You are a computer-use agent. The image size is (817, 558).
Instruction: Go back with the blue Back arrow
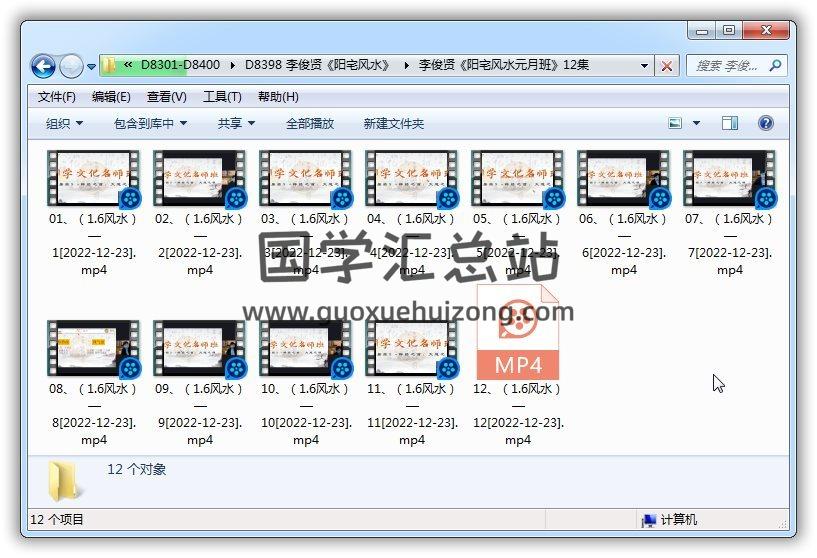(x=43, y=66)
